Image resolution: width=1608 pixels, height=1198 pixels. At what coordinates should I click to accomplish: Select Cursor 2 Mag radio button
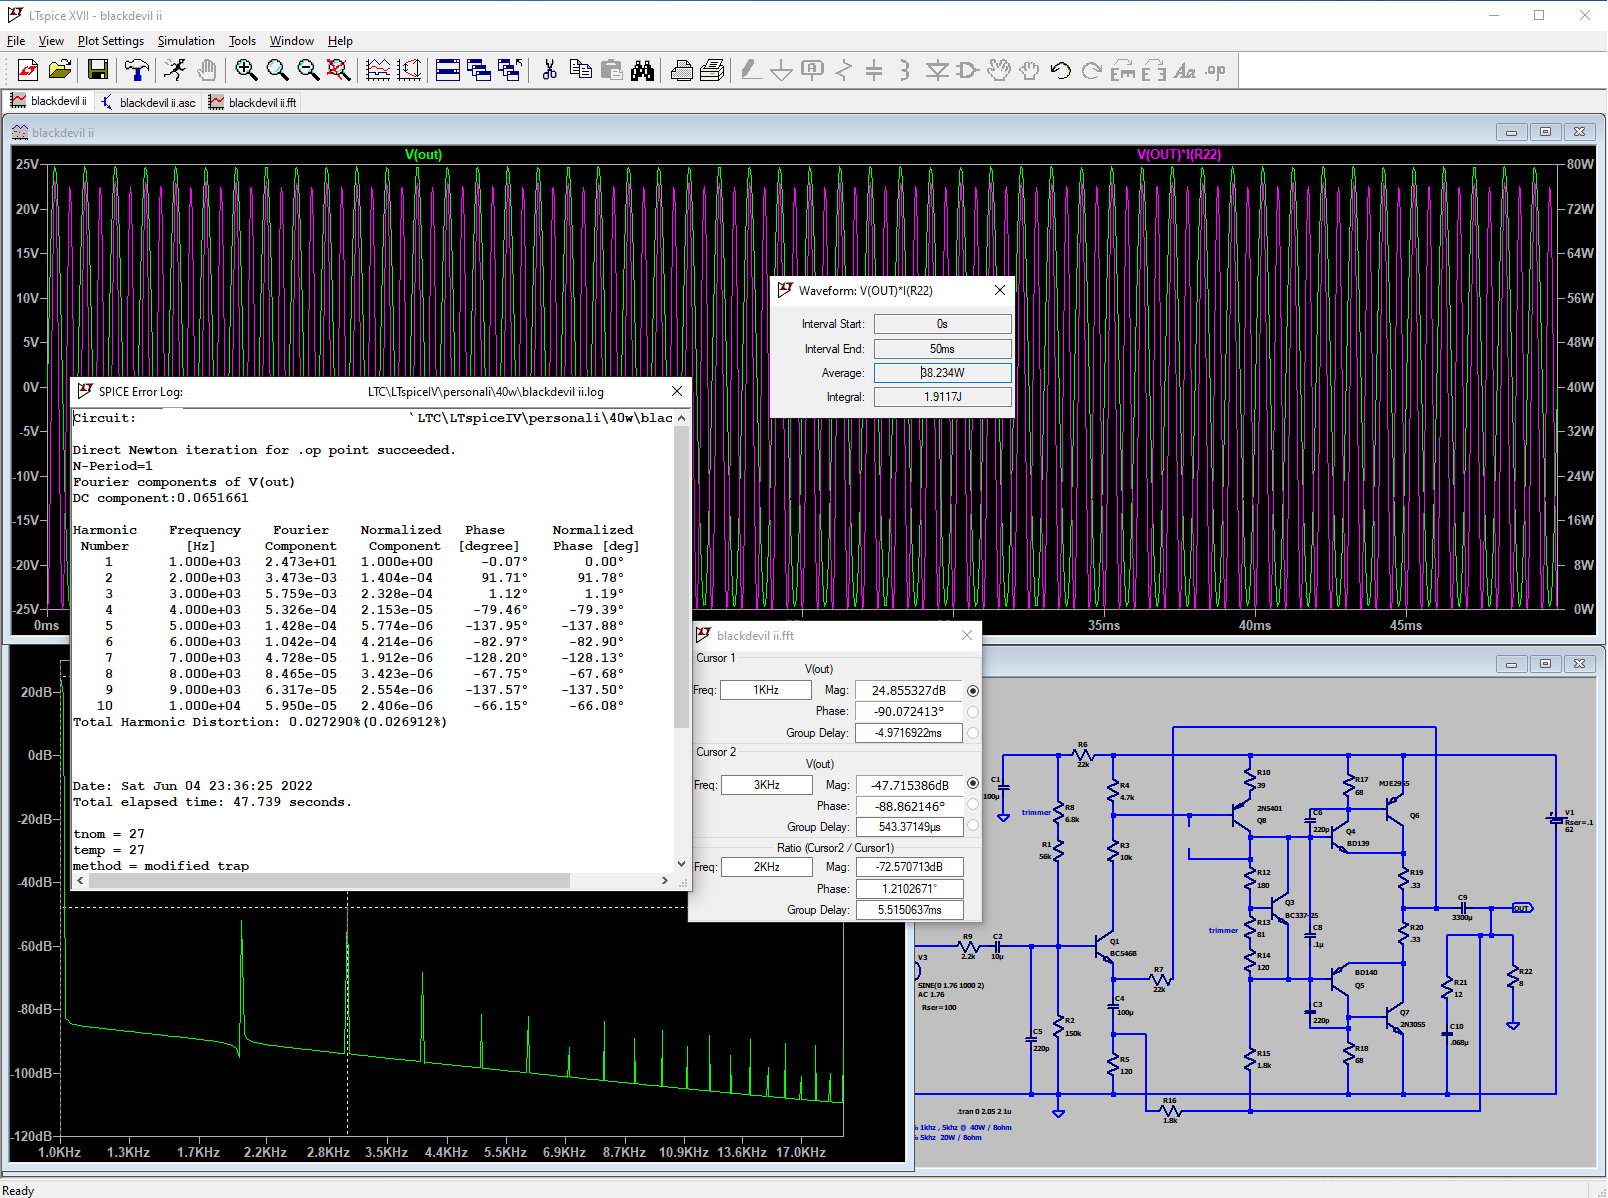coord(973,783)
